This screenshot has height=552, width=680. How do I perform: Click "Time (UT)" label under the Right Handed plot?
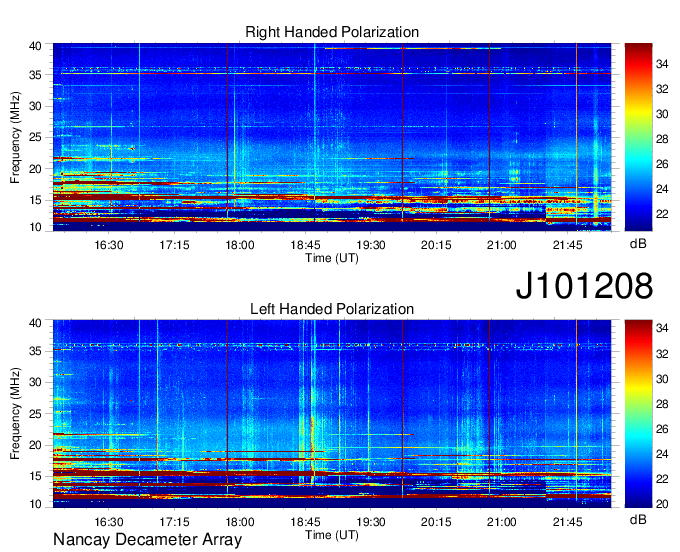(x=332, y=258)
